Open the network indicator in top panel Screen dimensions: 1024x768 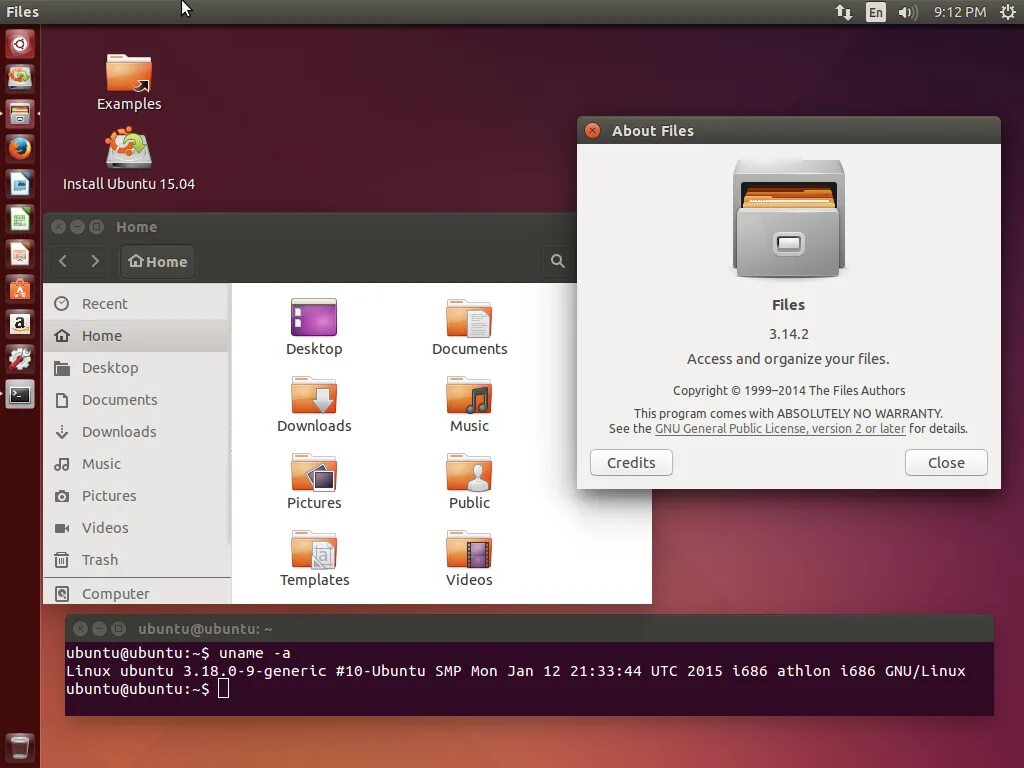point(844,12)
